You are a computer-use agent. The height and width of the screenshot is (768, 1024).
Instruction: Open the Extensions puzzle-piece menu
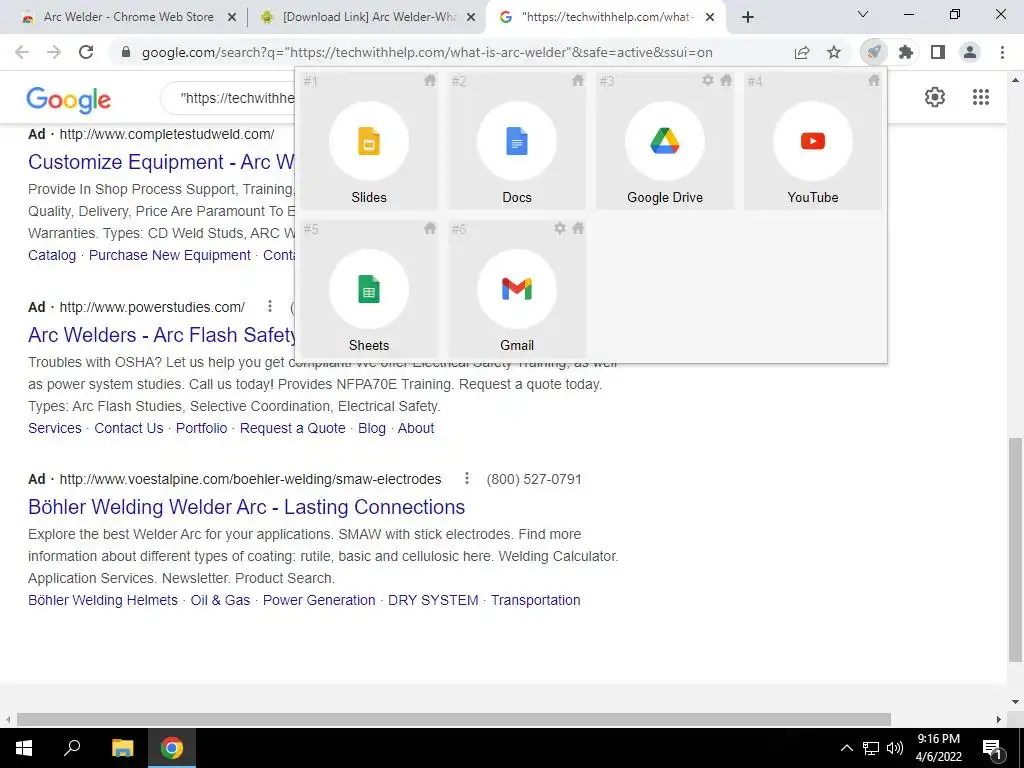[x=906, y=52]
